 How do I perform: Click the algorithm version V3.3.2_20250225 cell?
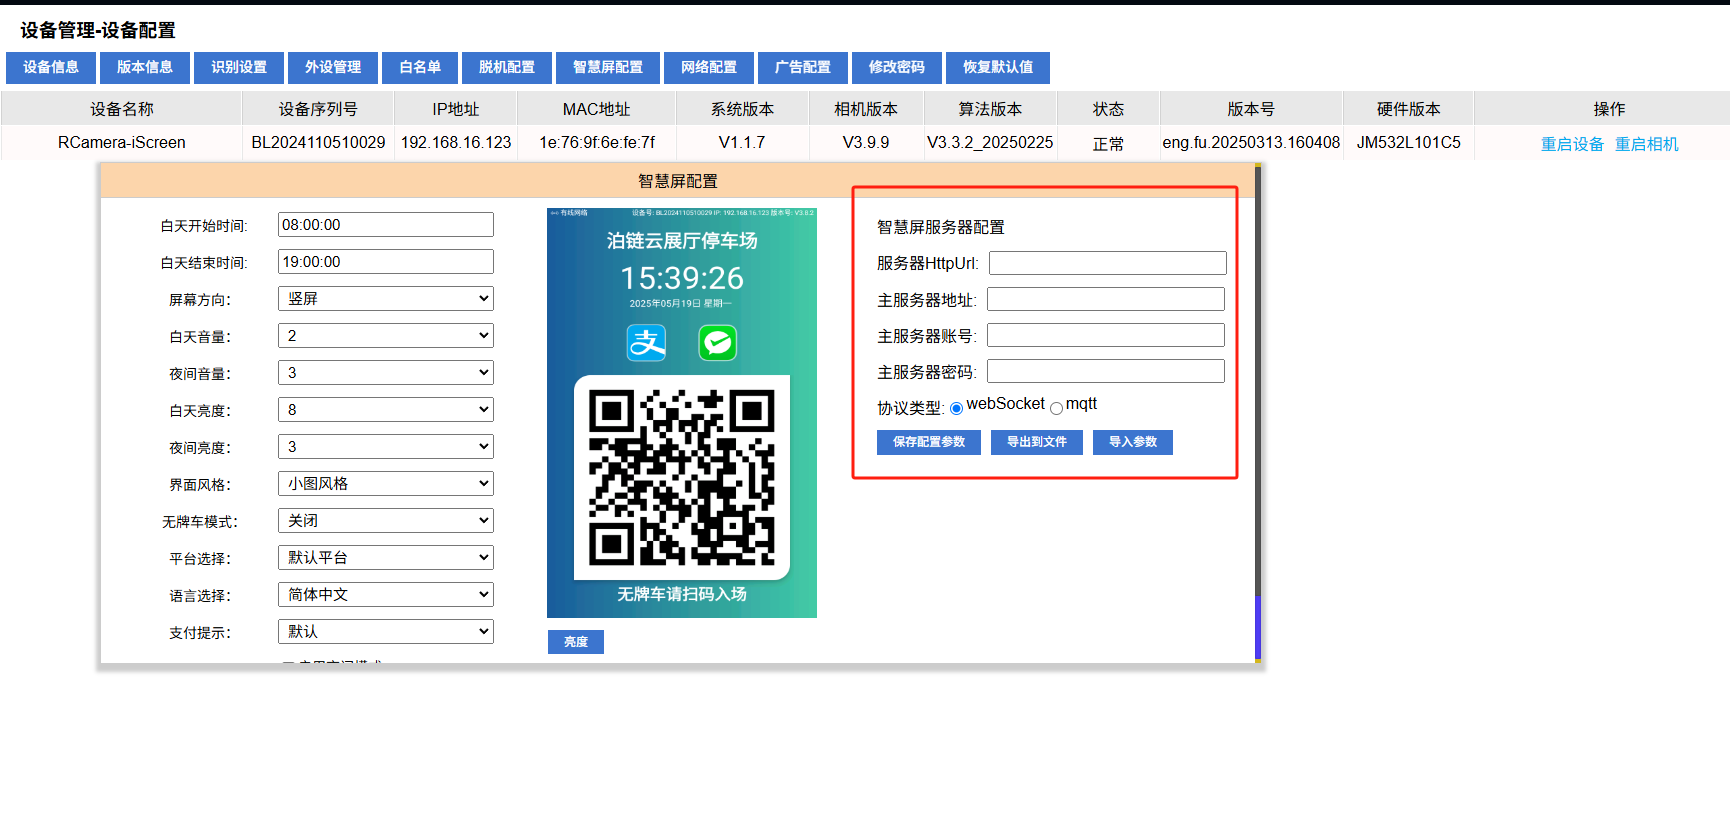990,143
